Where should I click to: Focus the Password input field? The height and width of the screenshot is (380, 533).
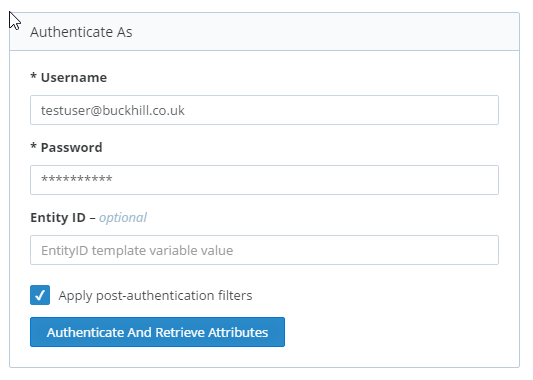click(x=264, y=180)
